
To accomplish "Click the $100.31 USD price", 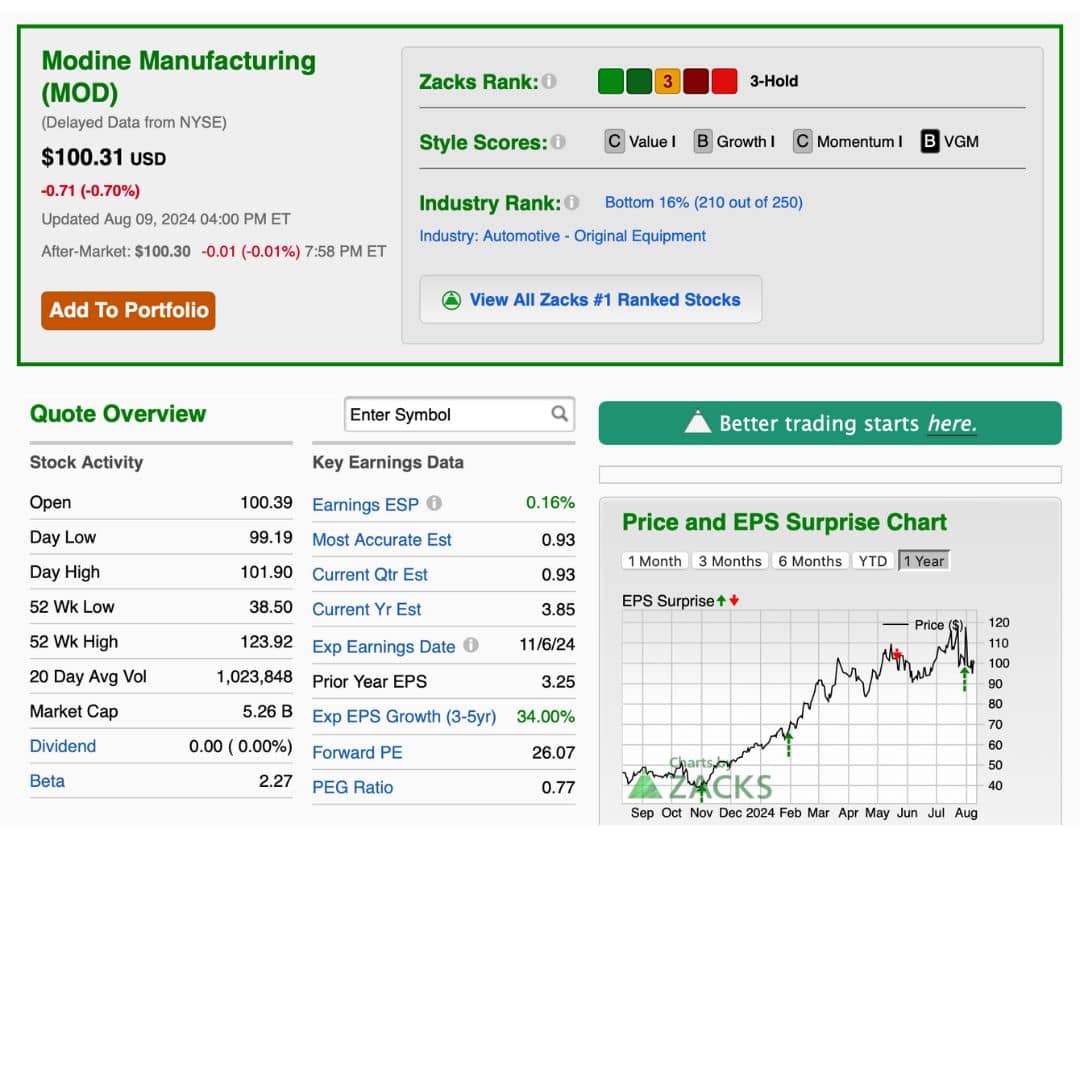I will tap(103, 158).
